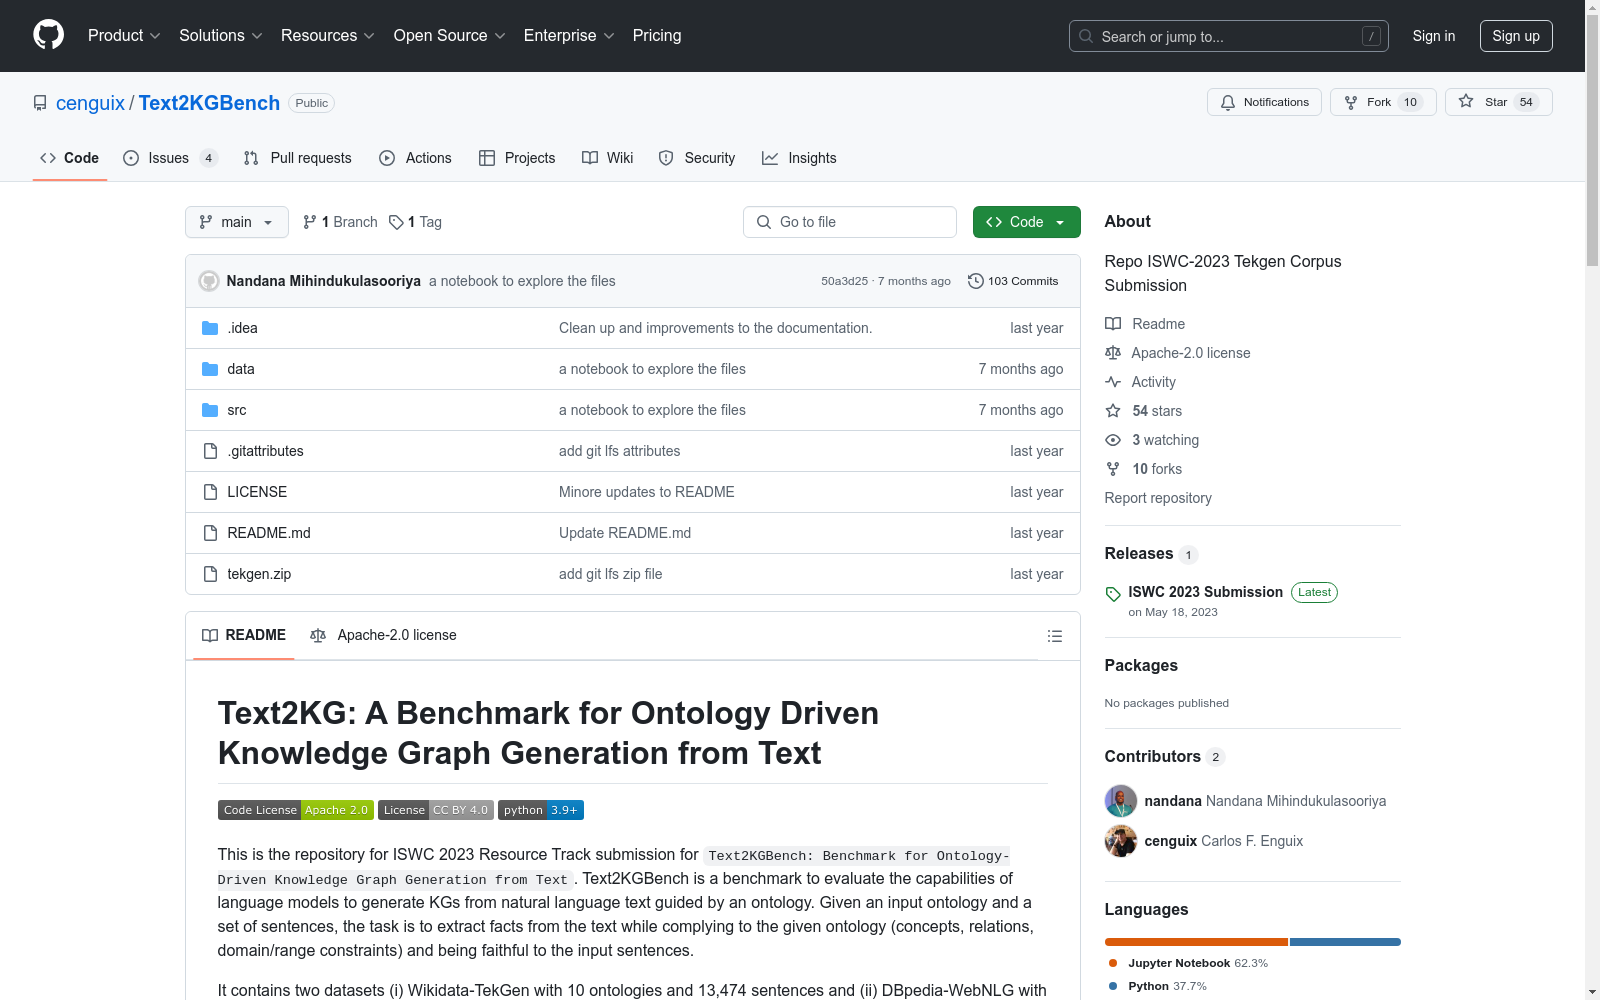Click the ISWC 2023 release tag icon
1600x1000 pixels.
coord(1113,594)
